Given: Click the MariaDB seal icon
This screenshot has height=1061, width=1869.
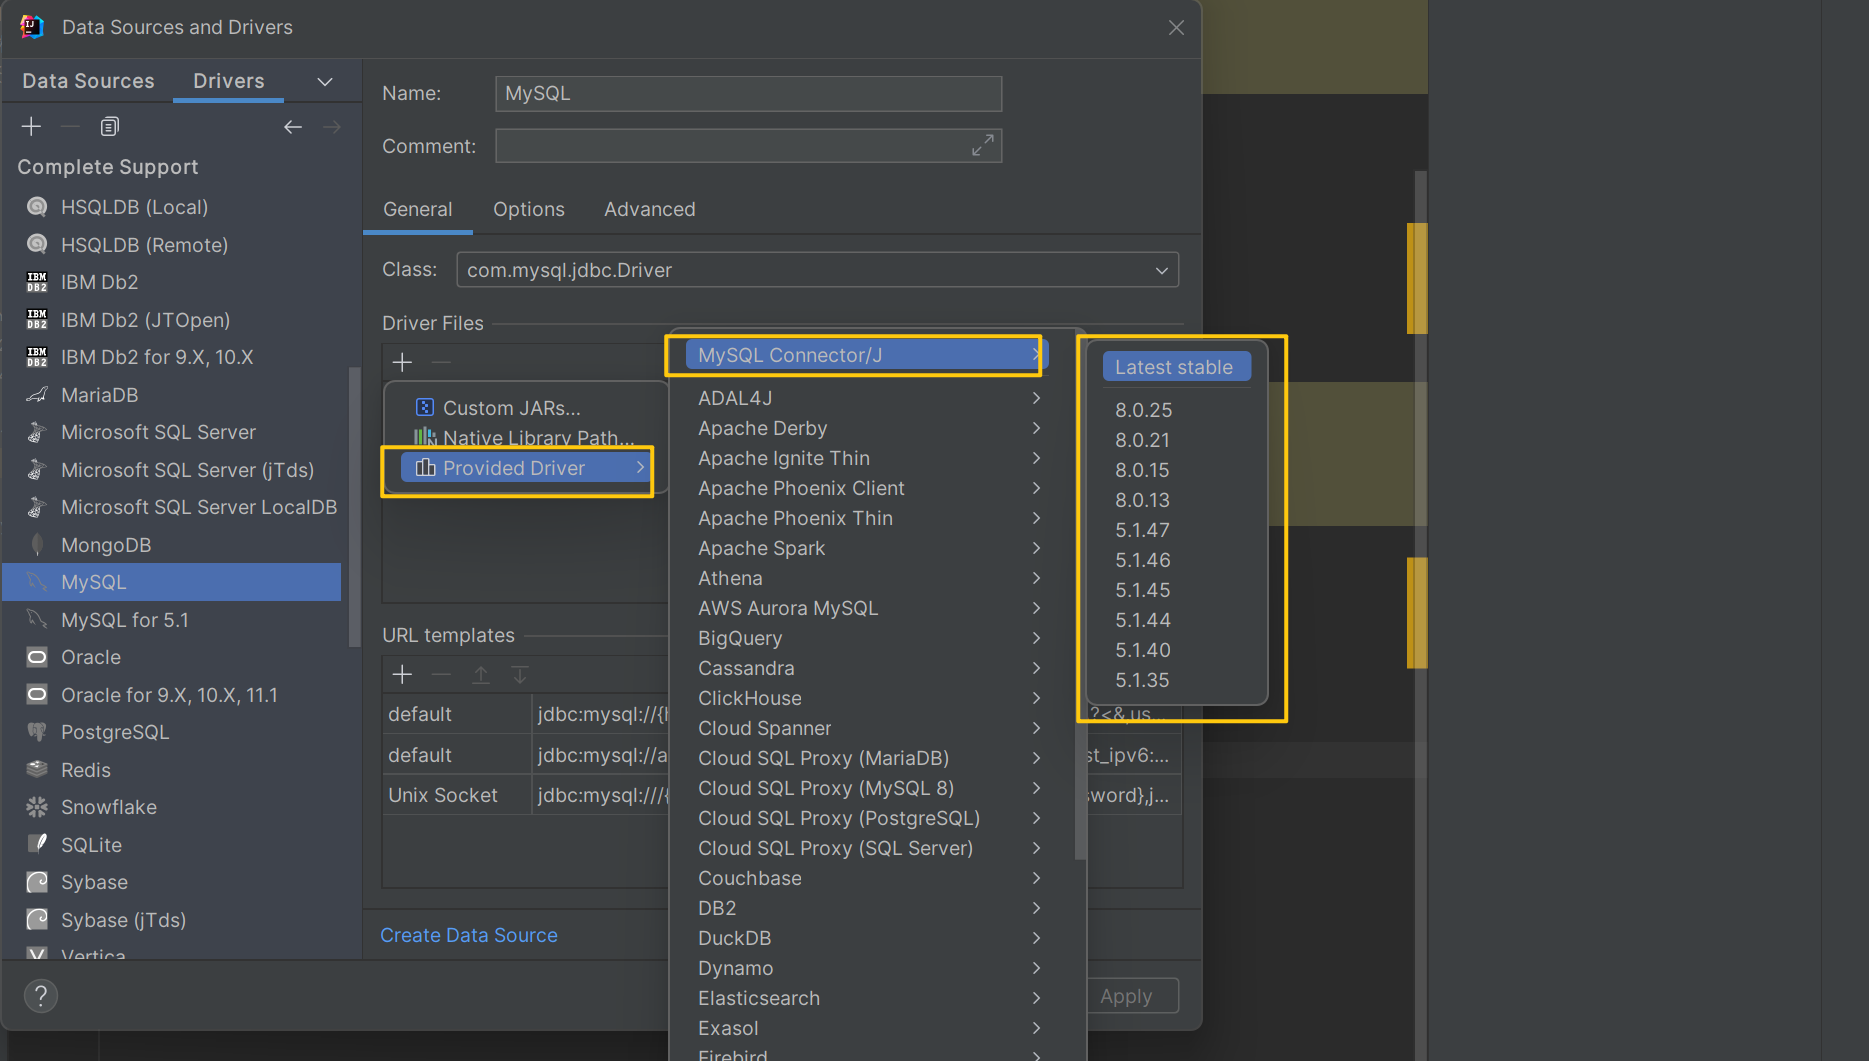Looking at the screenshot, I should click(x=37, y=395).
